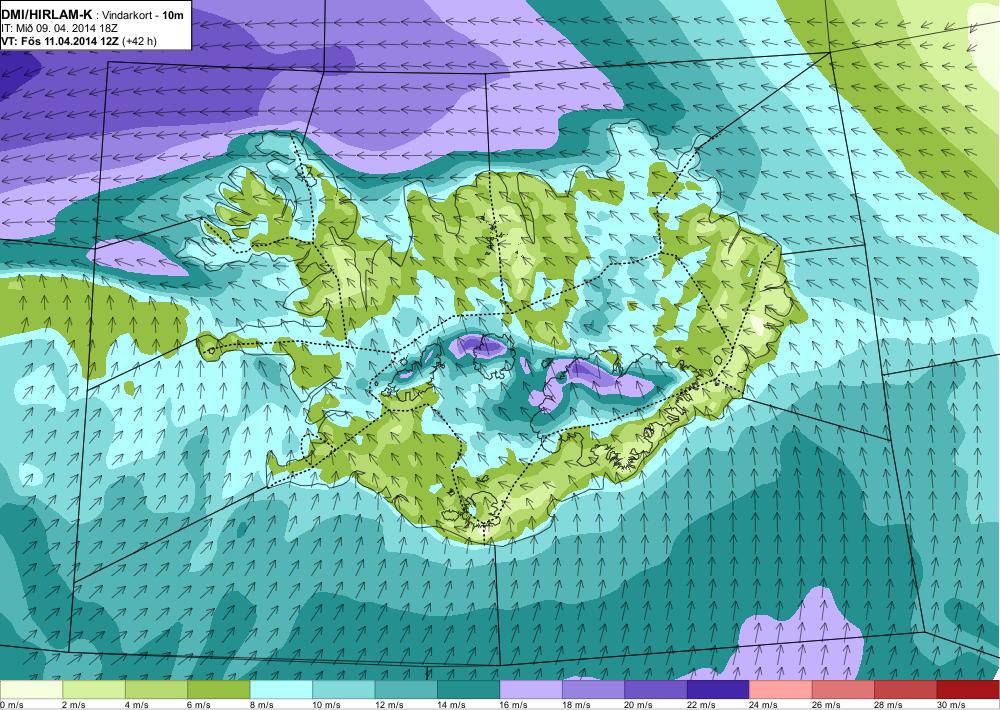Click the salmon 26–28 m/s legend swatch
This screenshot has width=1000, height=710.
point(844,690)
